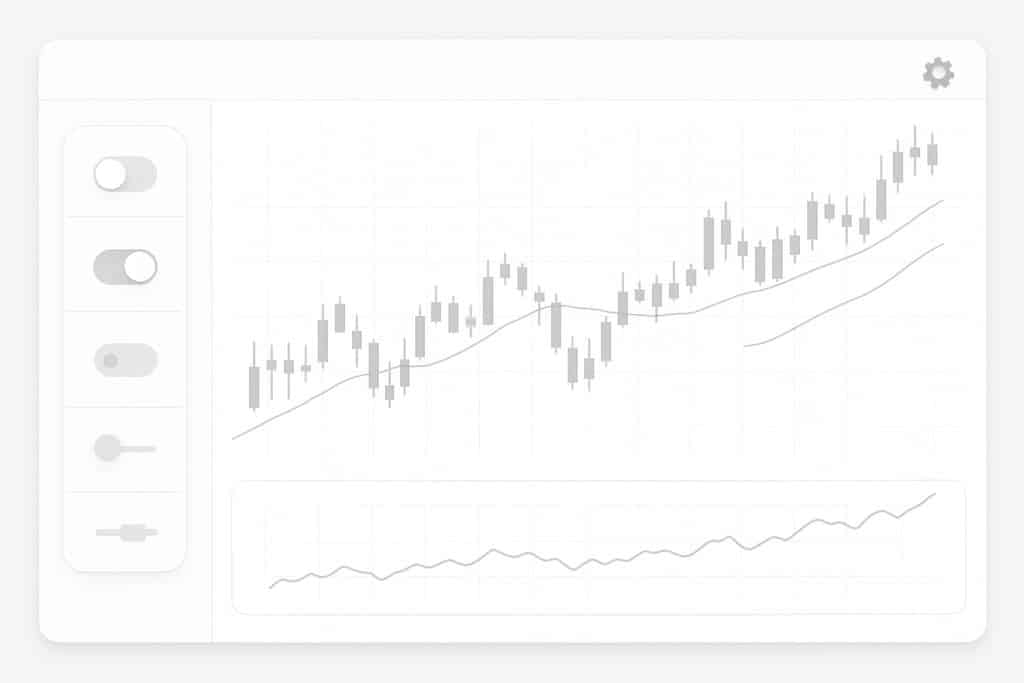Select the leftmost candlestick in the chart

pos(254,386)
